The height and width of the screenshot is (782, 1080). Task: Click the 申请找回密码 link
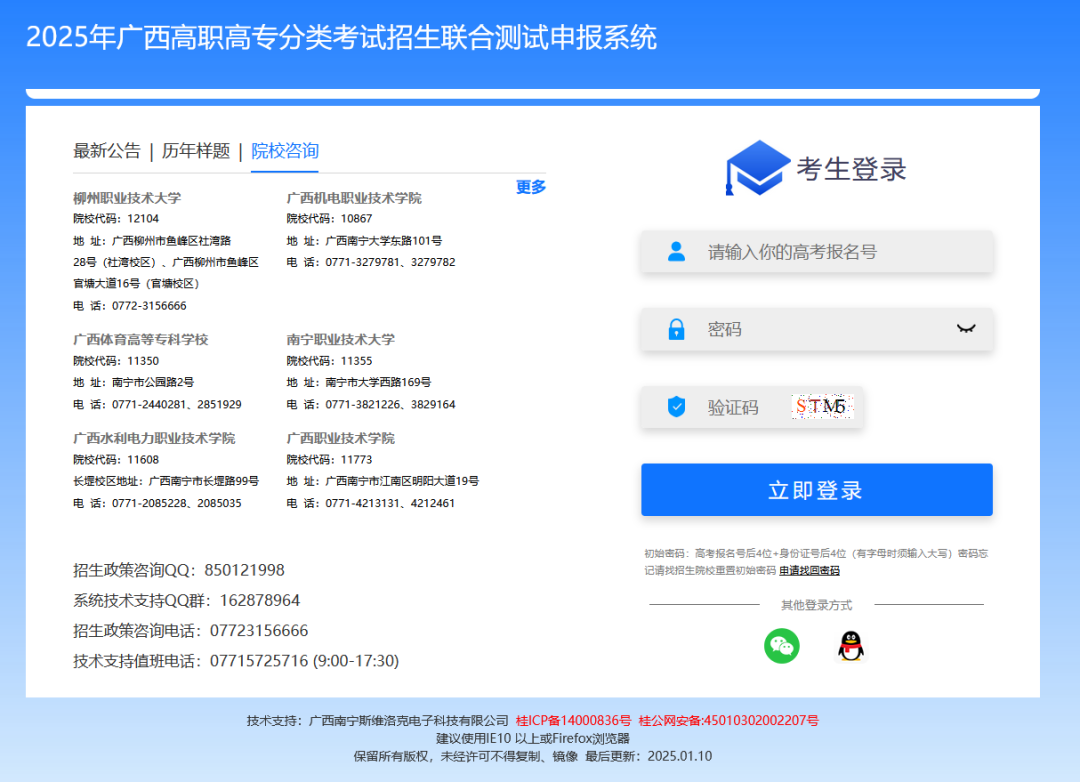click(x=809, y=571)
